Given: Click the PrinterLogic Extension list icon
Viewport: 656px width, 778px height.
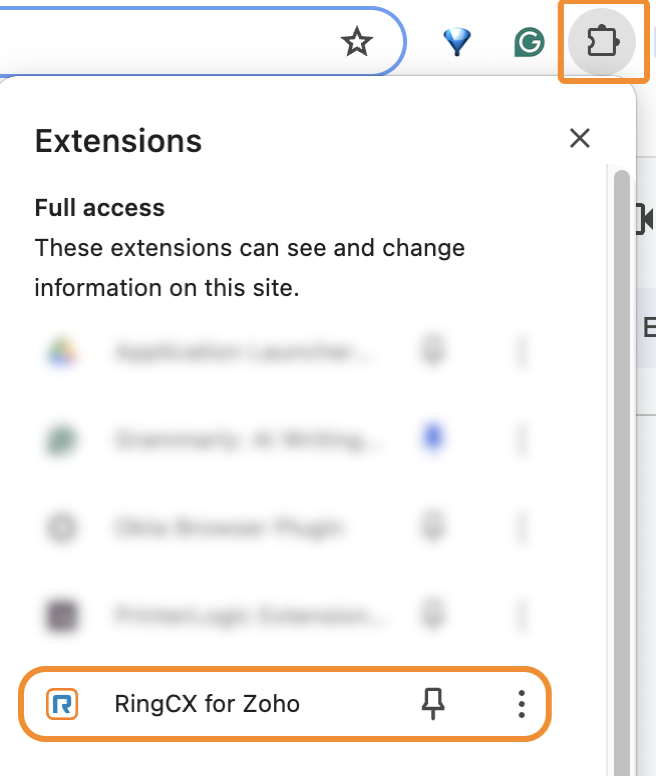Looking at the screenshot, I should (x=62, y=612).
